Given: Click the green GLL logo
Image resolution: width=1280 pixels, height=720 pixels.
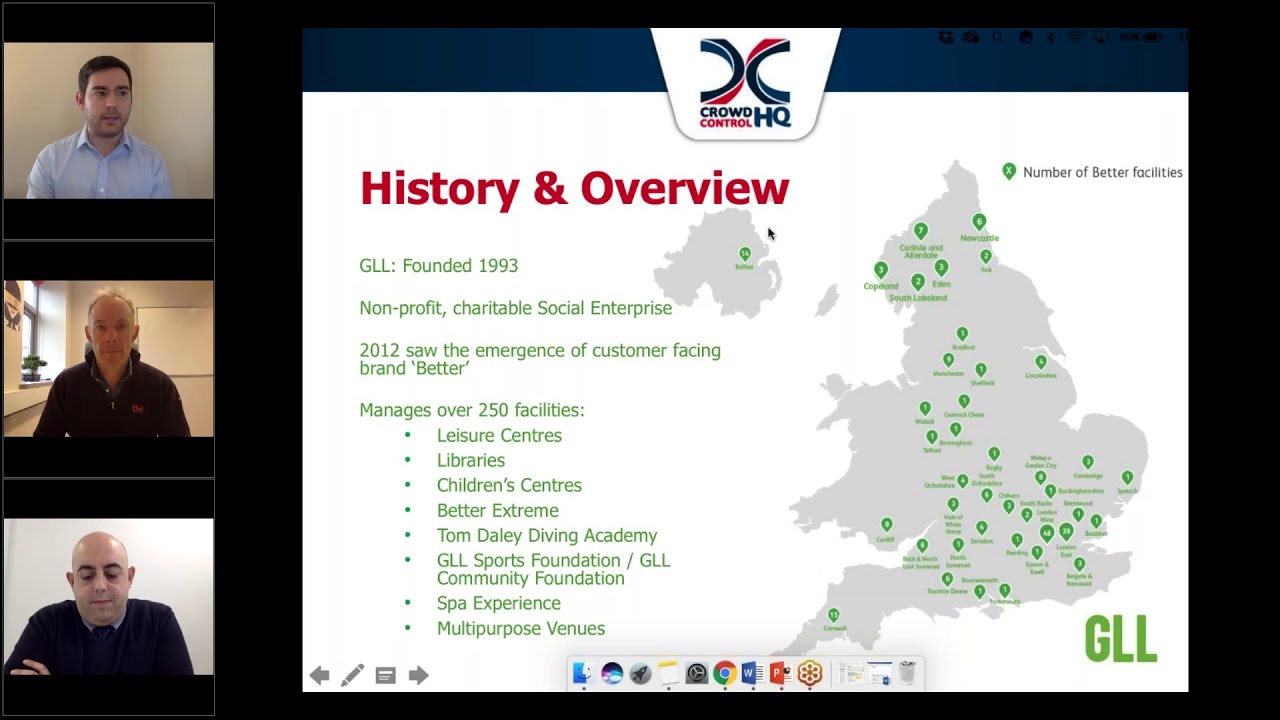Looking at the screenshot, I should (1120, 639).
